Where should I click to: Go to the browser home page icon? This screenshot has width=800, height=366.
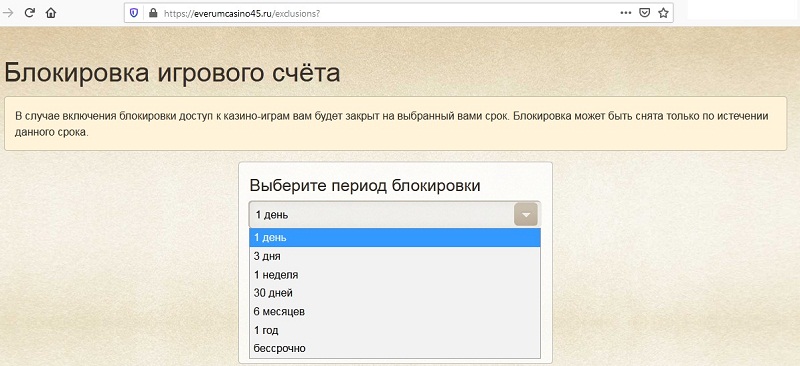[x=51, y=13]
